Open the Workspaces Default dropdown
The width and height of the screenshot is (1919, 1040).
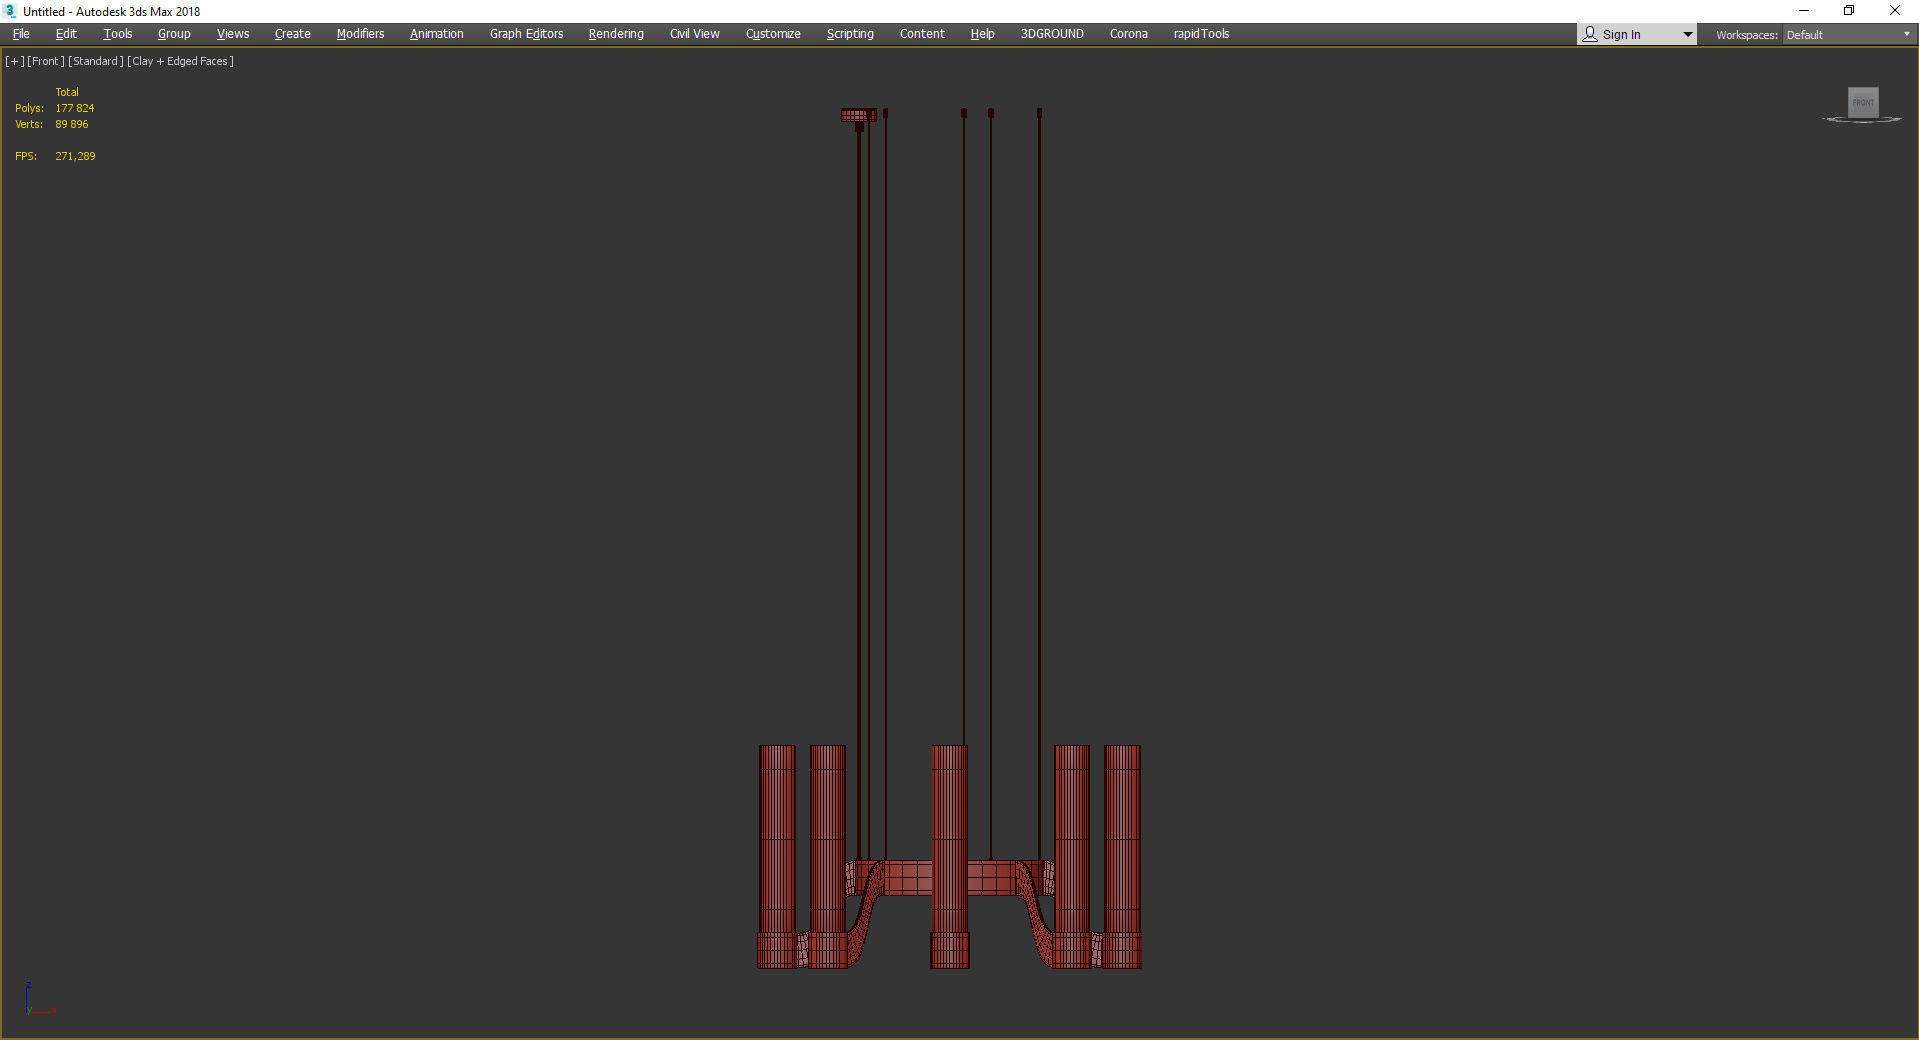tap(1848, 35)
